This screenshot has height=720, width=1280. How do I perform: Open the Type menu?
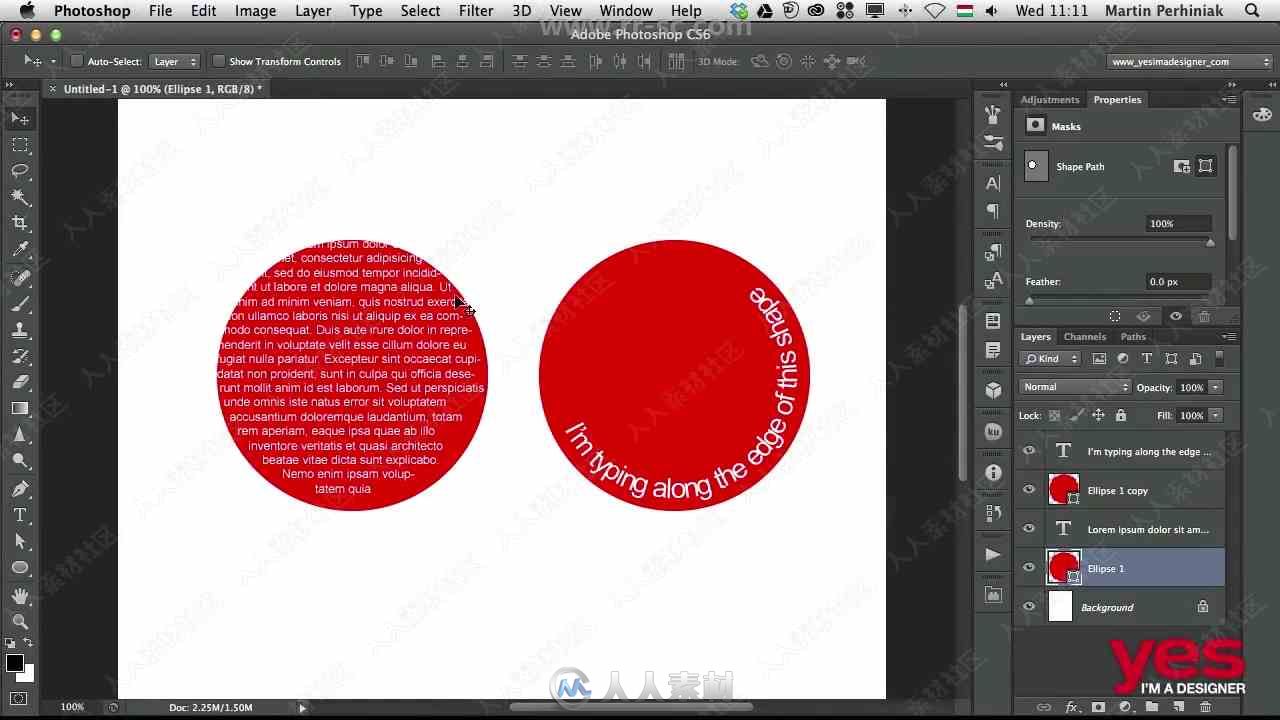[366, 11]
